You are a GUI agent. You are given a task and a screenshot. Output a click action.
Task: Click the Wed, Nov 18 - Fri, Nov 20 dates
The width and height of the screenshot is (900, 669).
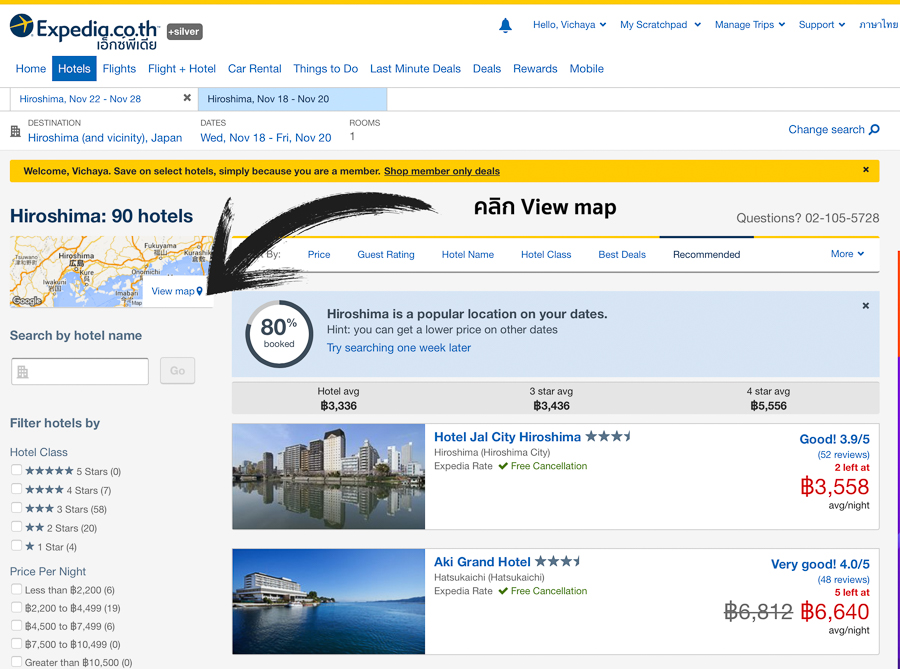click(266, 138)
